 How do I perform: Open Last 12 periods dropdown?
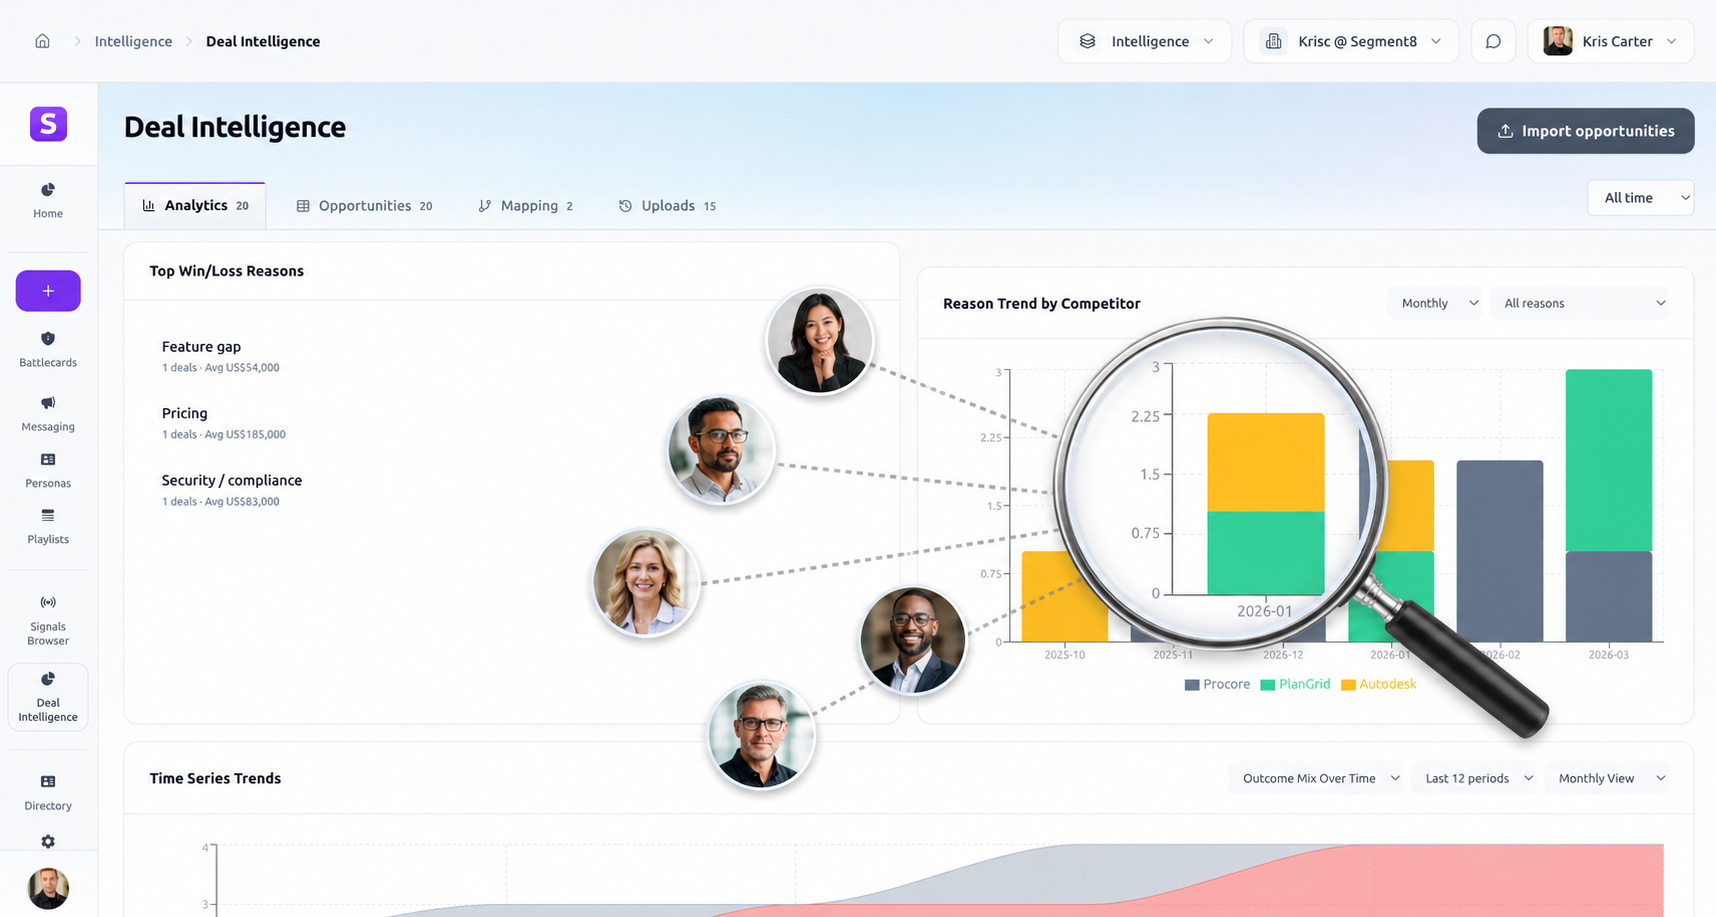(1474, 778)
